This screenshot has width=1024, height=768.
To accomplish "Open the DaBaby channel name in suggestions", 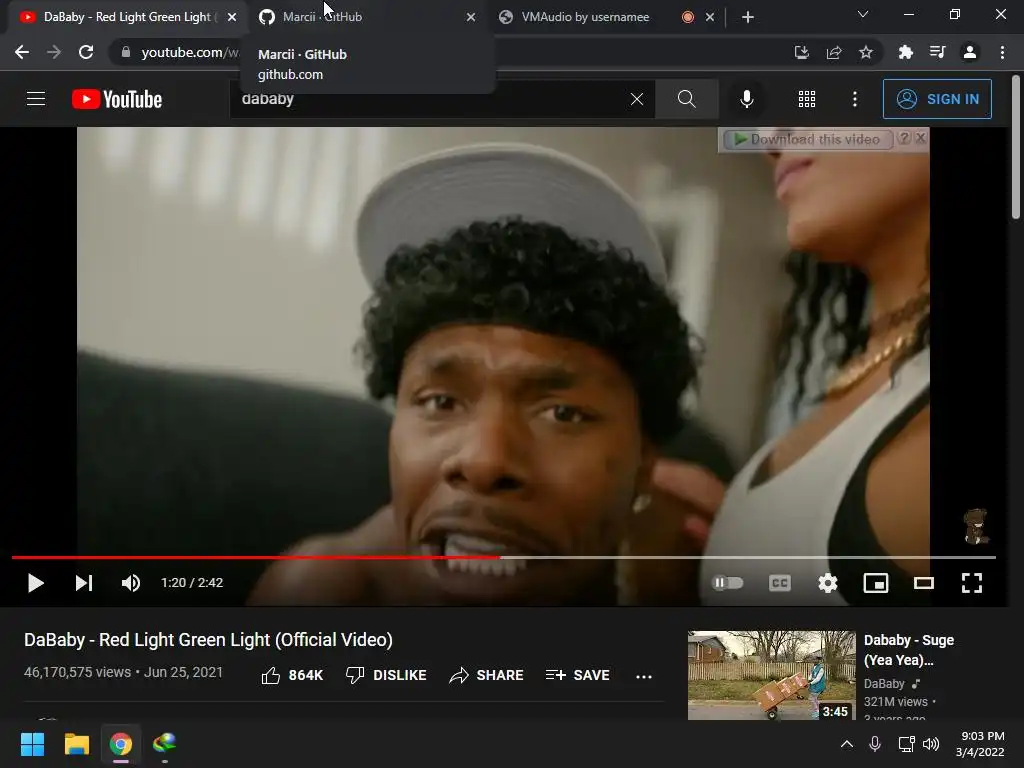I will (884, 683).
